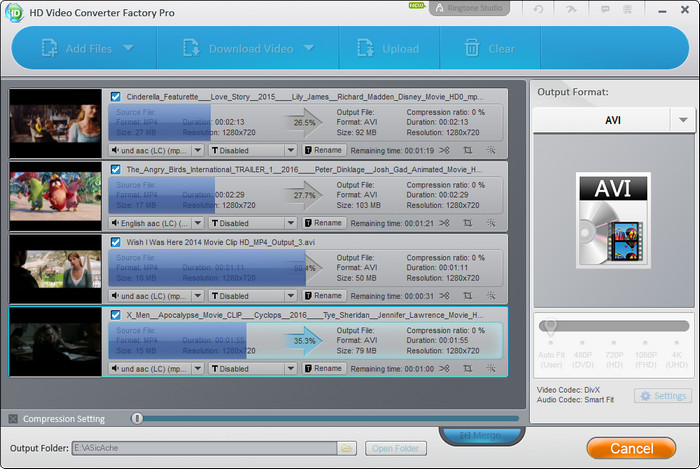Click the Clear trash can icon
Screen dimensions: 700x469
[472, 48]
